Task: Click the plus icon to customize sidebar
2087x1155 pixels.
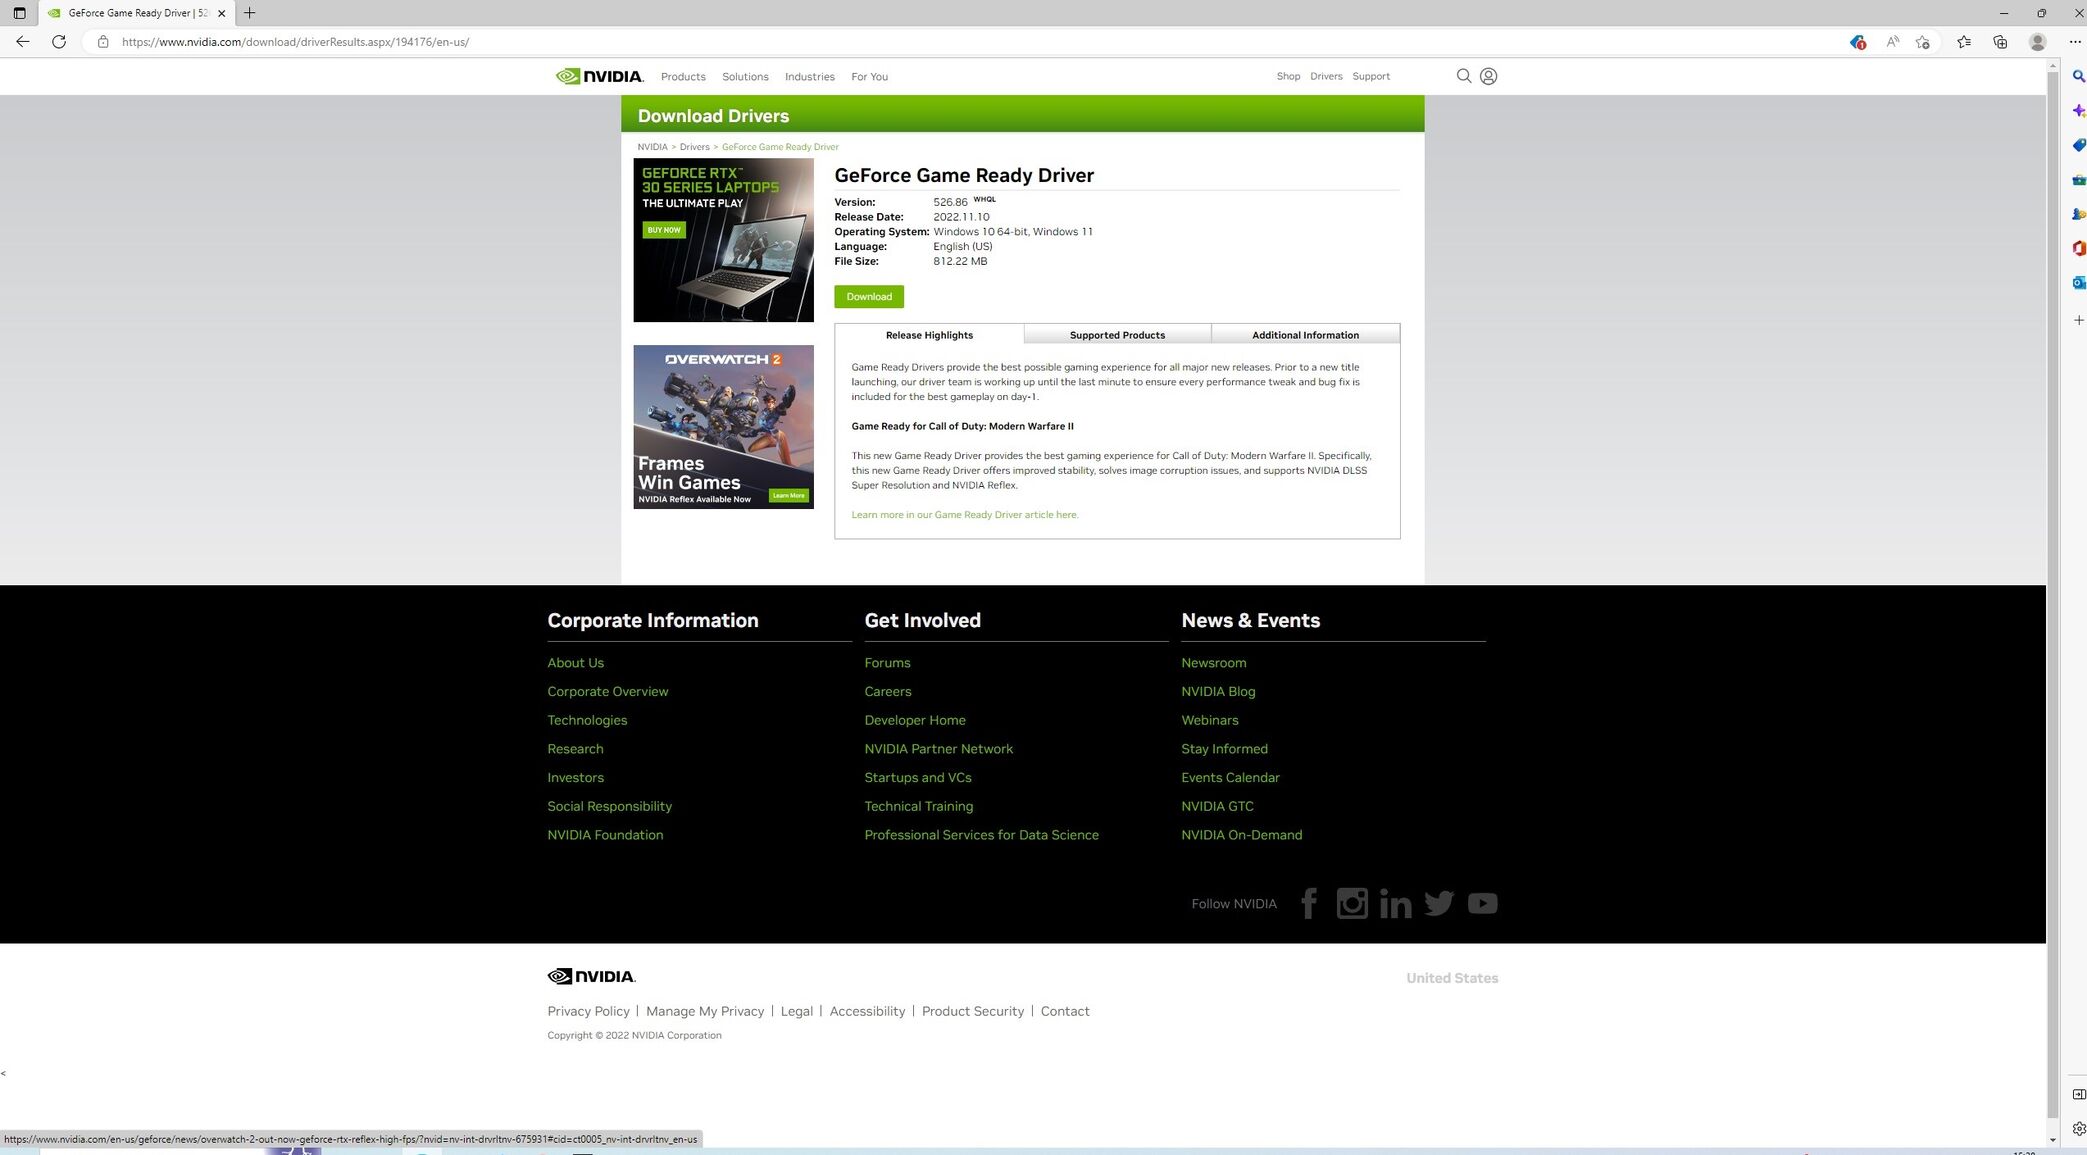Action: coord(2078,320)
